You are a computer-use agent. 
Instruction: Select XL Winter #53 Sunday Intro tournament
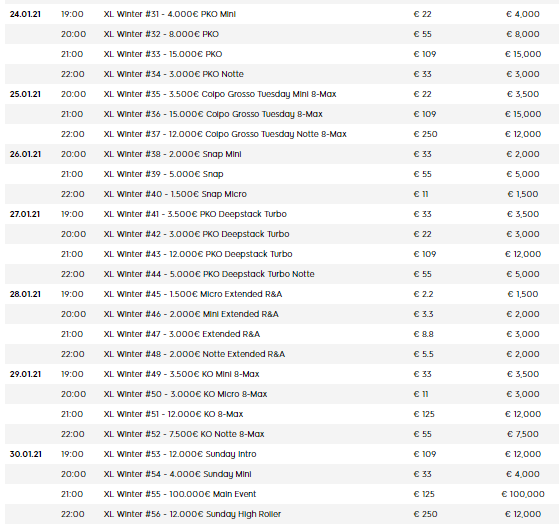[180, 454]
